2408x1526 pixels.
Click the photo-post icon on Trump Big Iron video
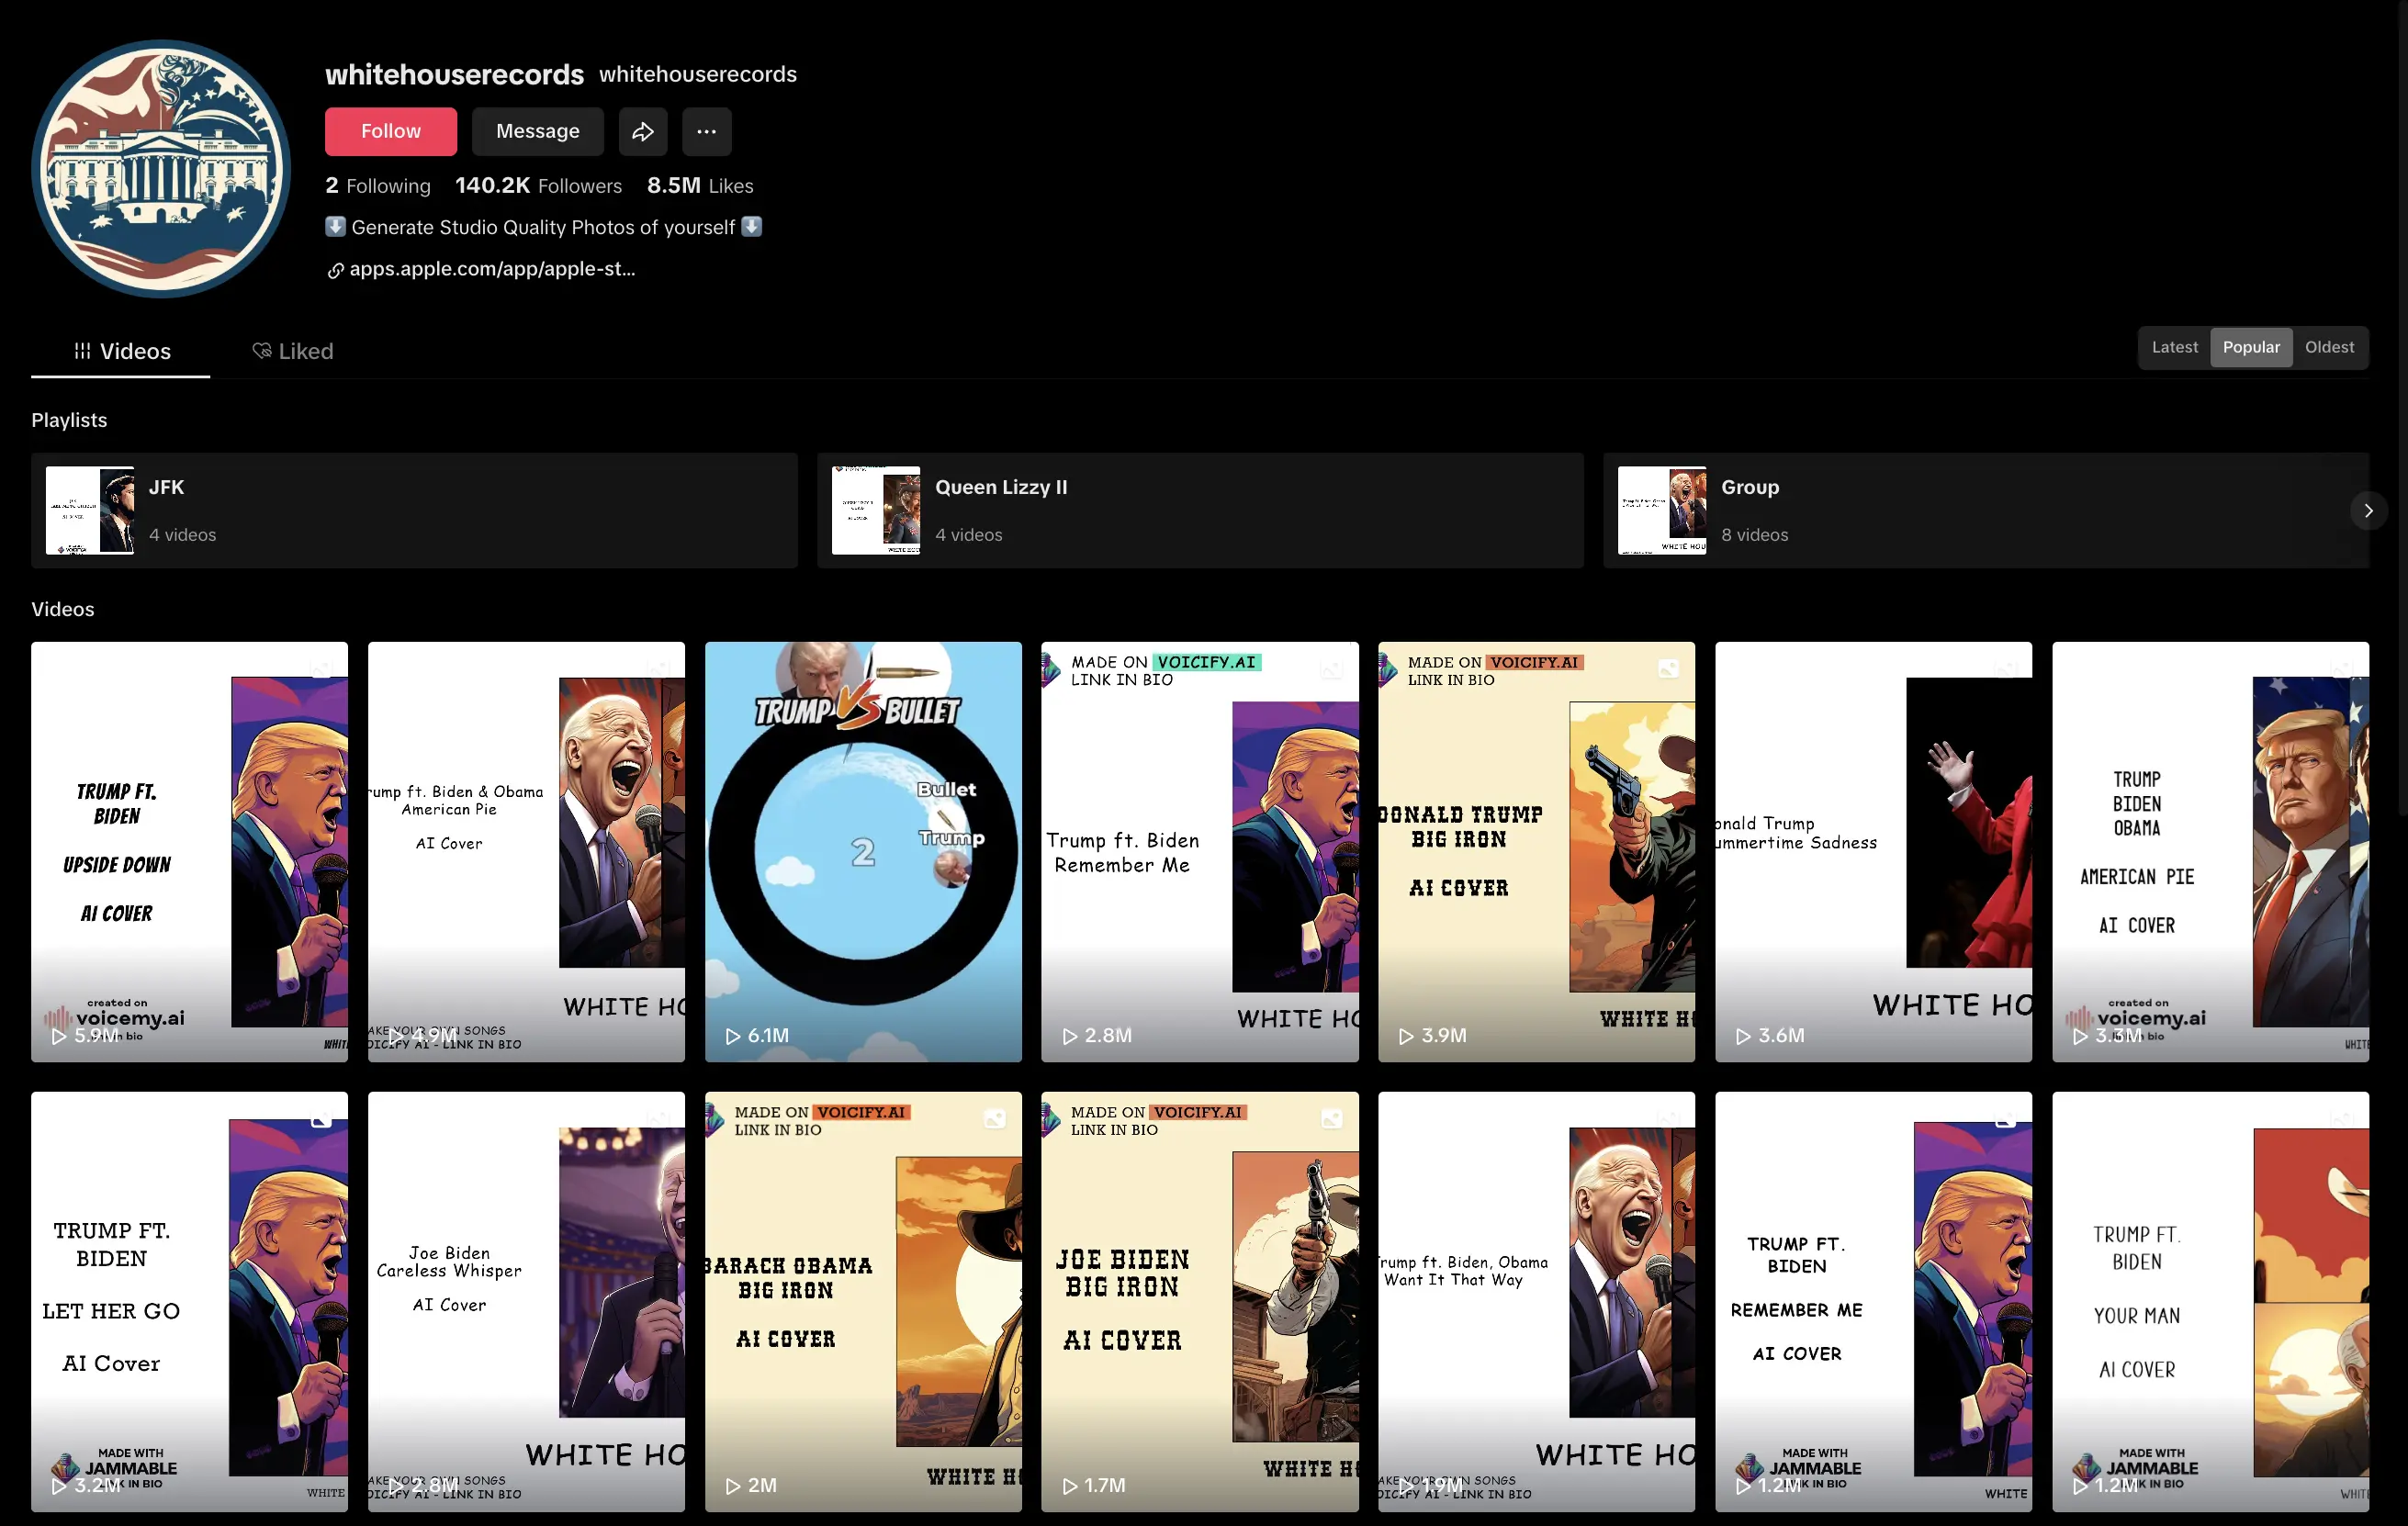[1668, 668]
